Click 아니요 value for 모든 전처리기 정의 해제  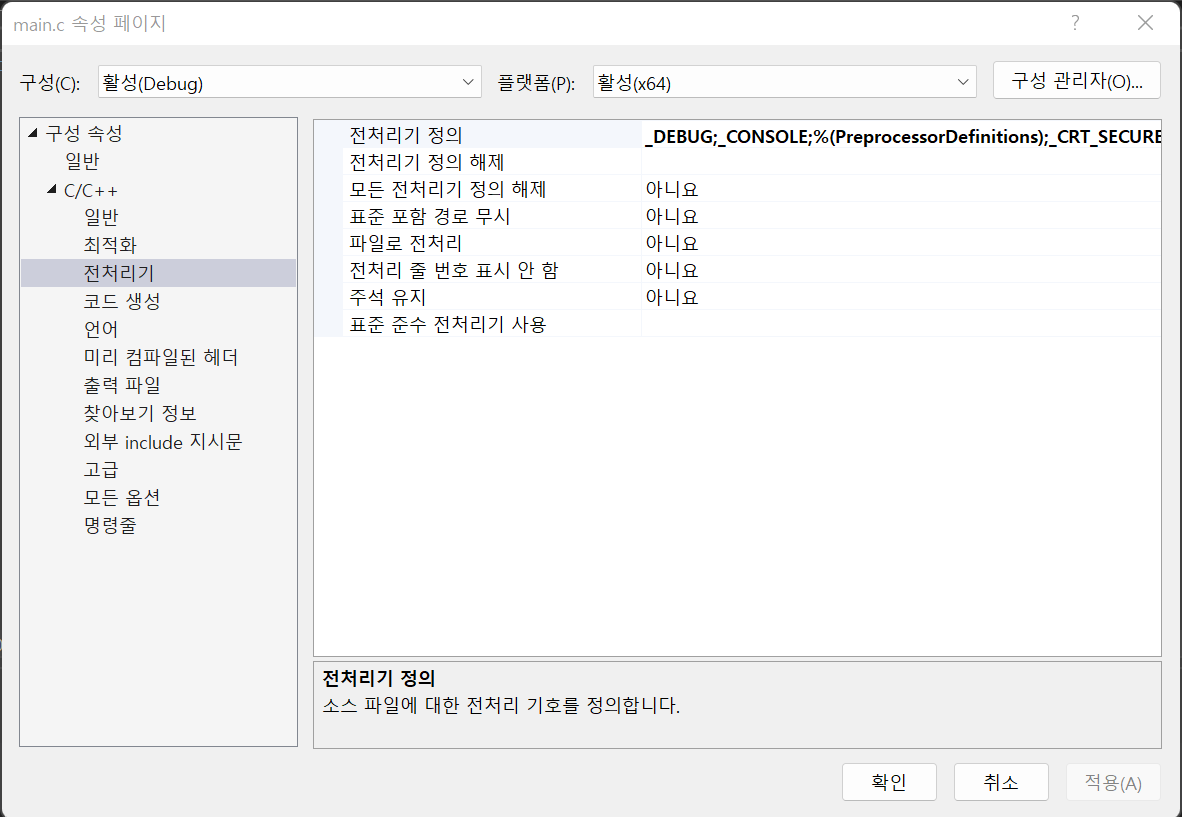point(672,189)
